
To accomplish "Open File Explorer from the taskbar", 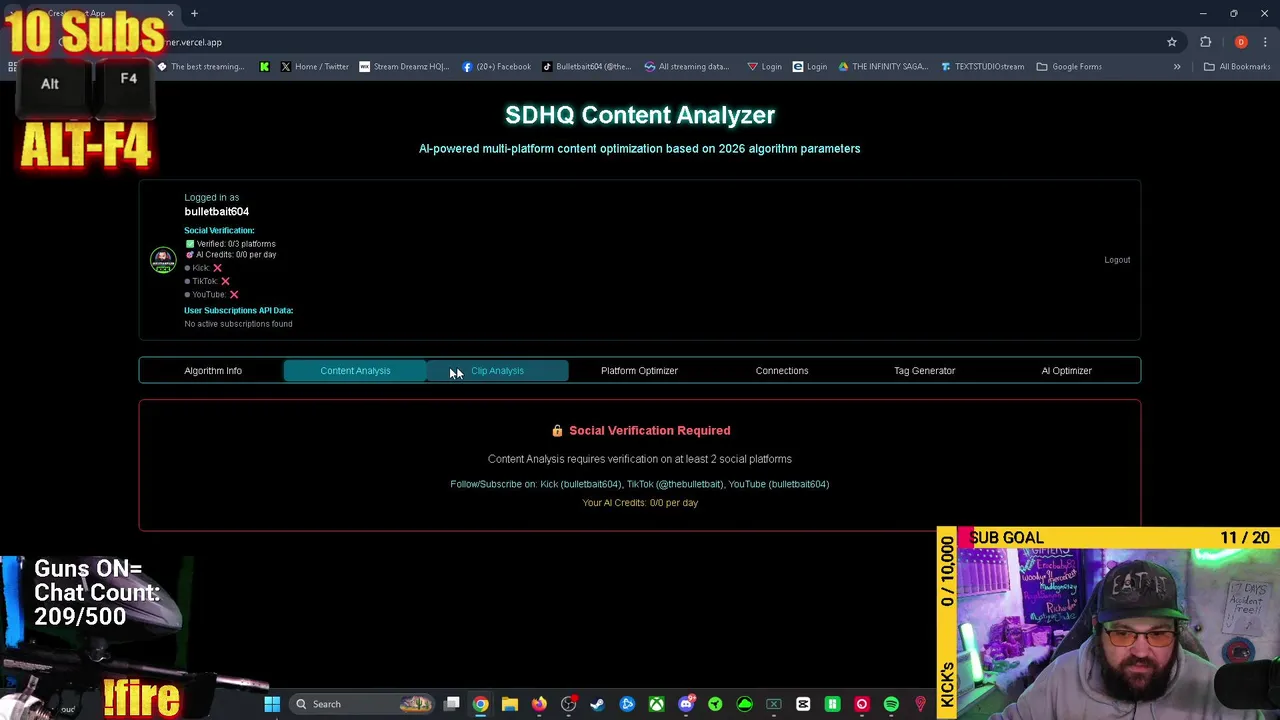I will (510, 704).
